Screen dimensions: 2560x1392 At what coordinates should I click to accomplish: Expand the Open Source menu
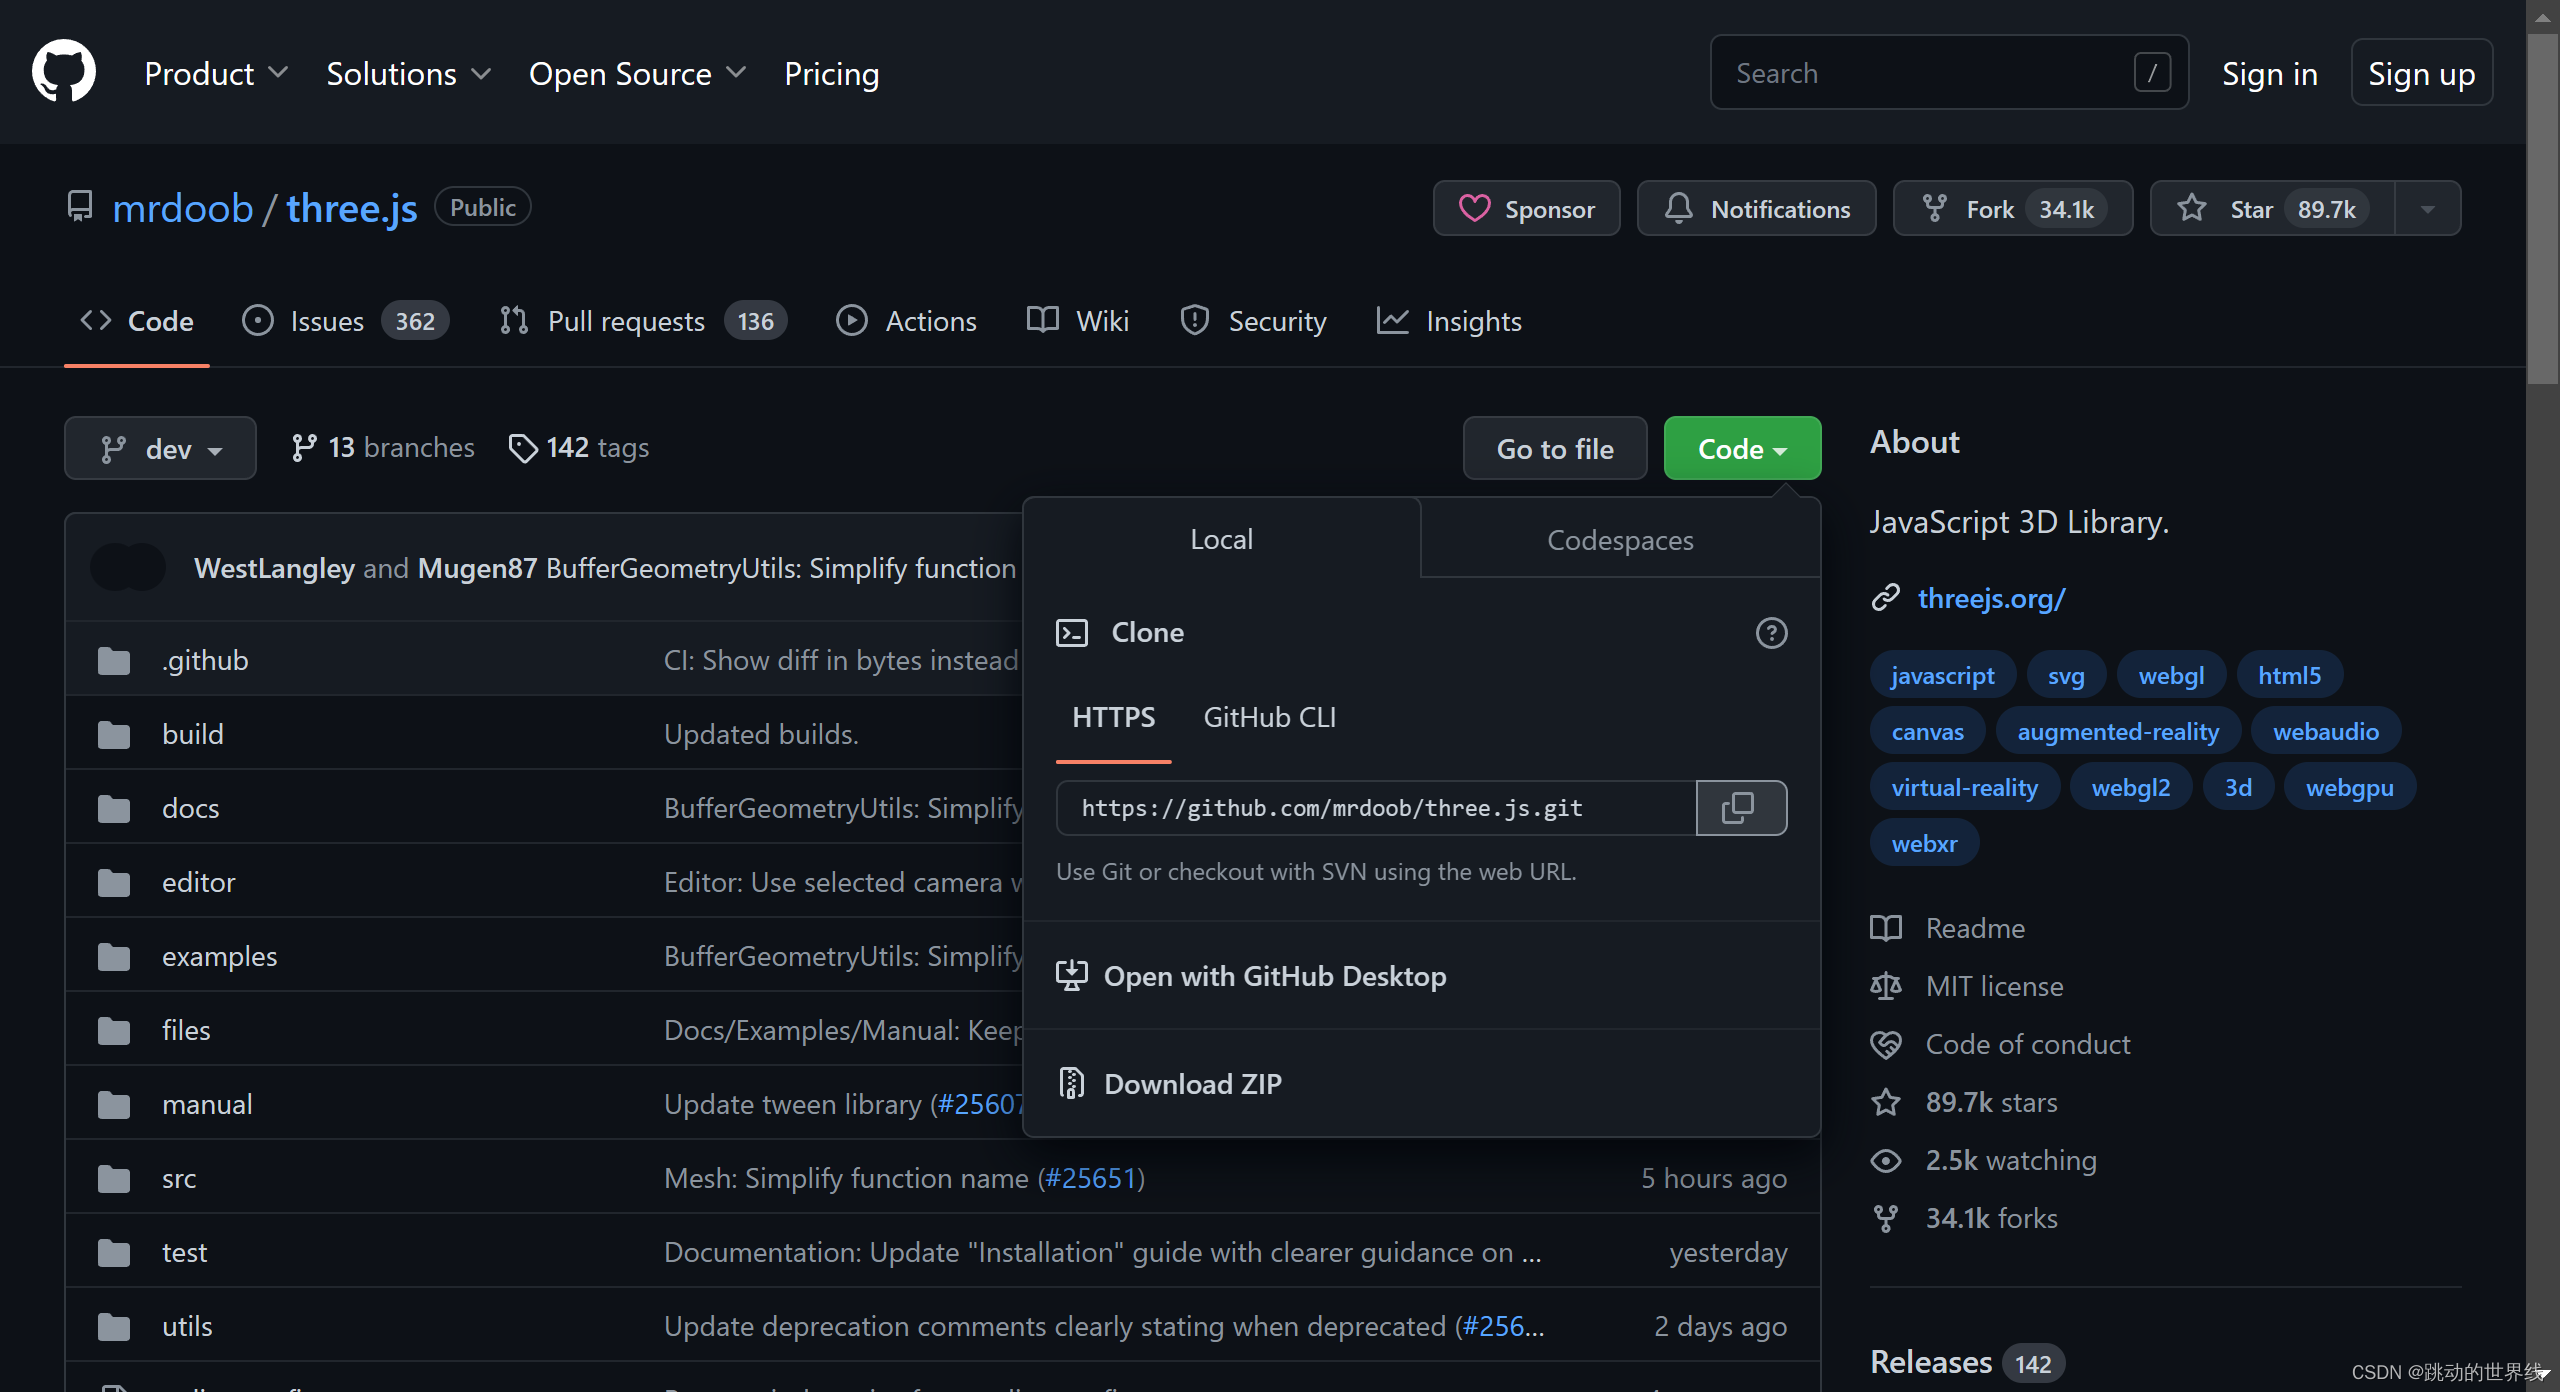(x=637, y=73)
